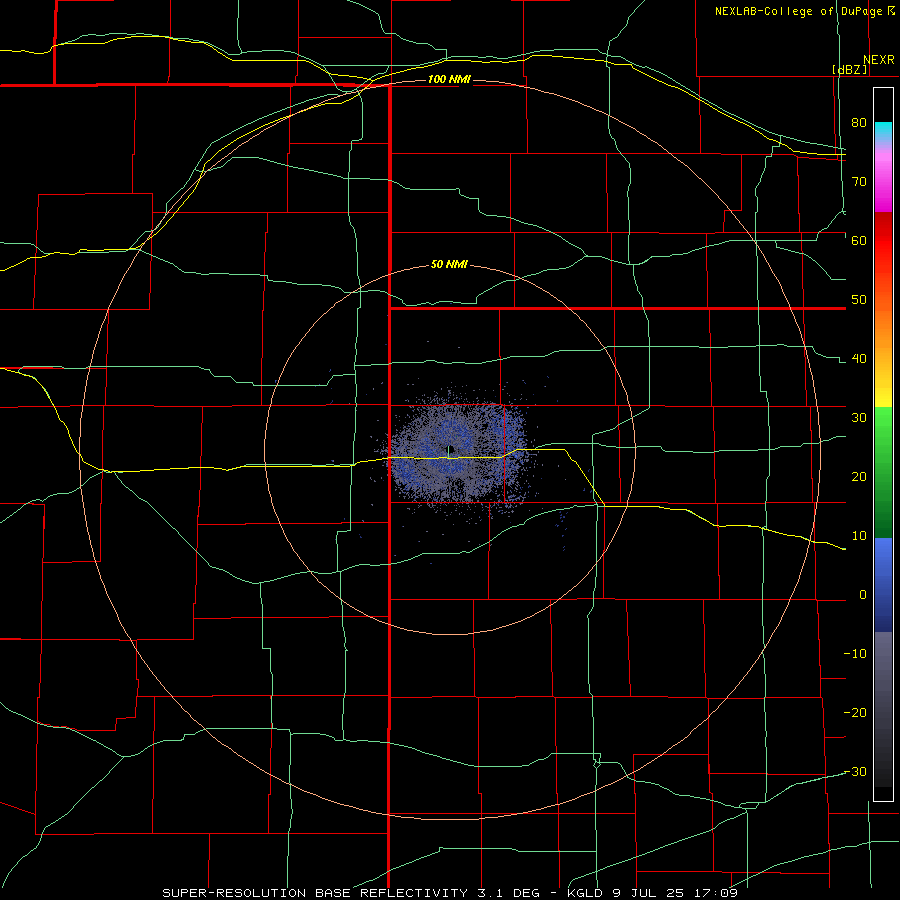The width and height of the screenshot is (900, 900).
Task: Click the 70 dBZ scale value
Action: pos(859,182)
